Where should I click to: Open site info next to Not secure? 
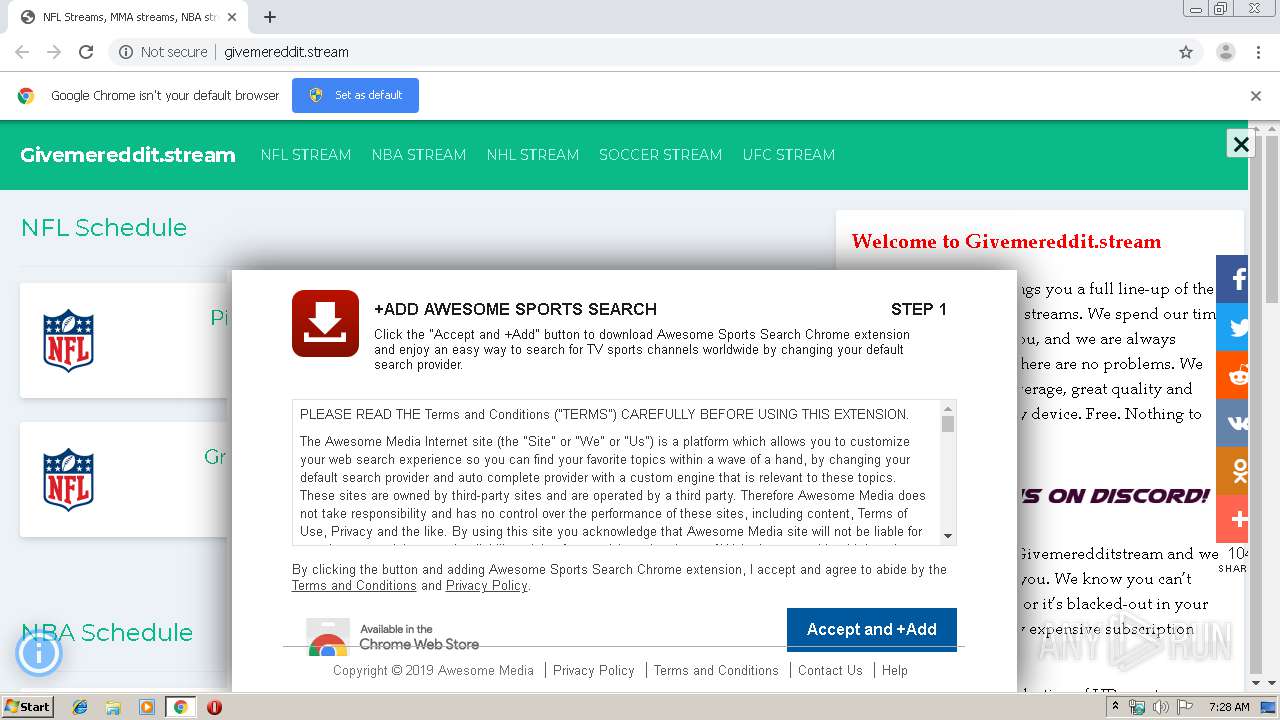[126, 52]
